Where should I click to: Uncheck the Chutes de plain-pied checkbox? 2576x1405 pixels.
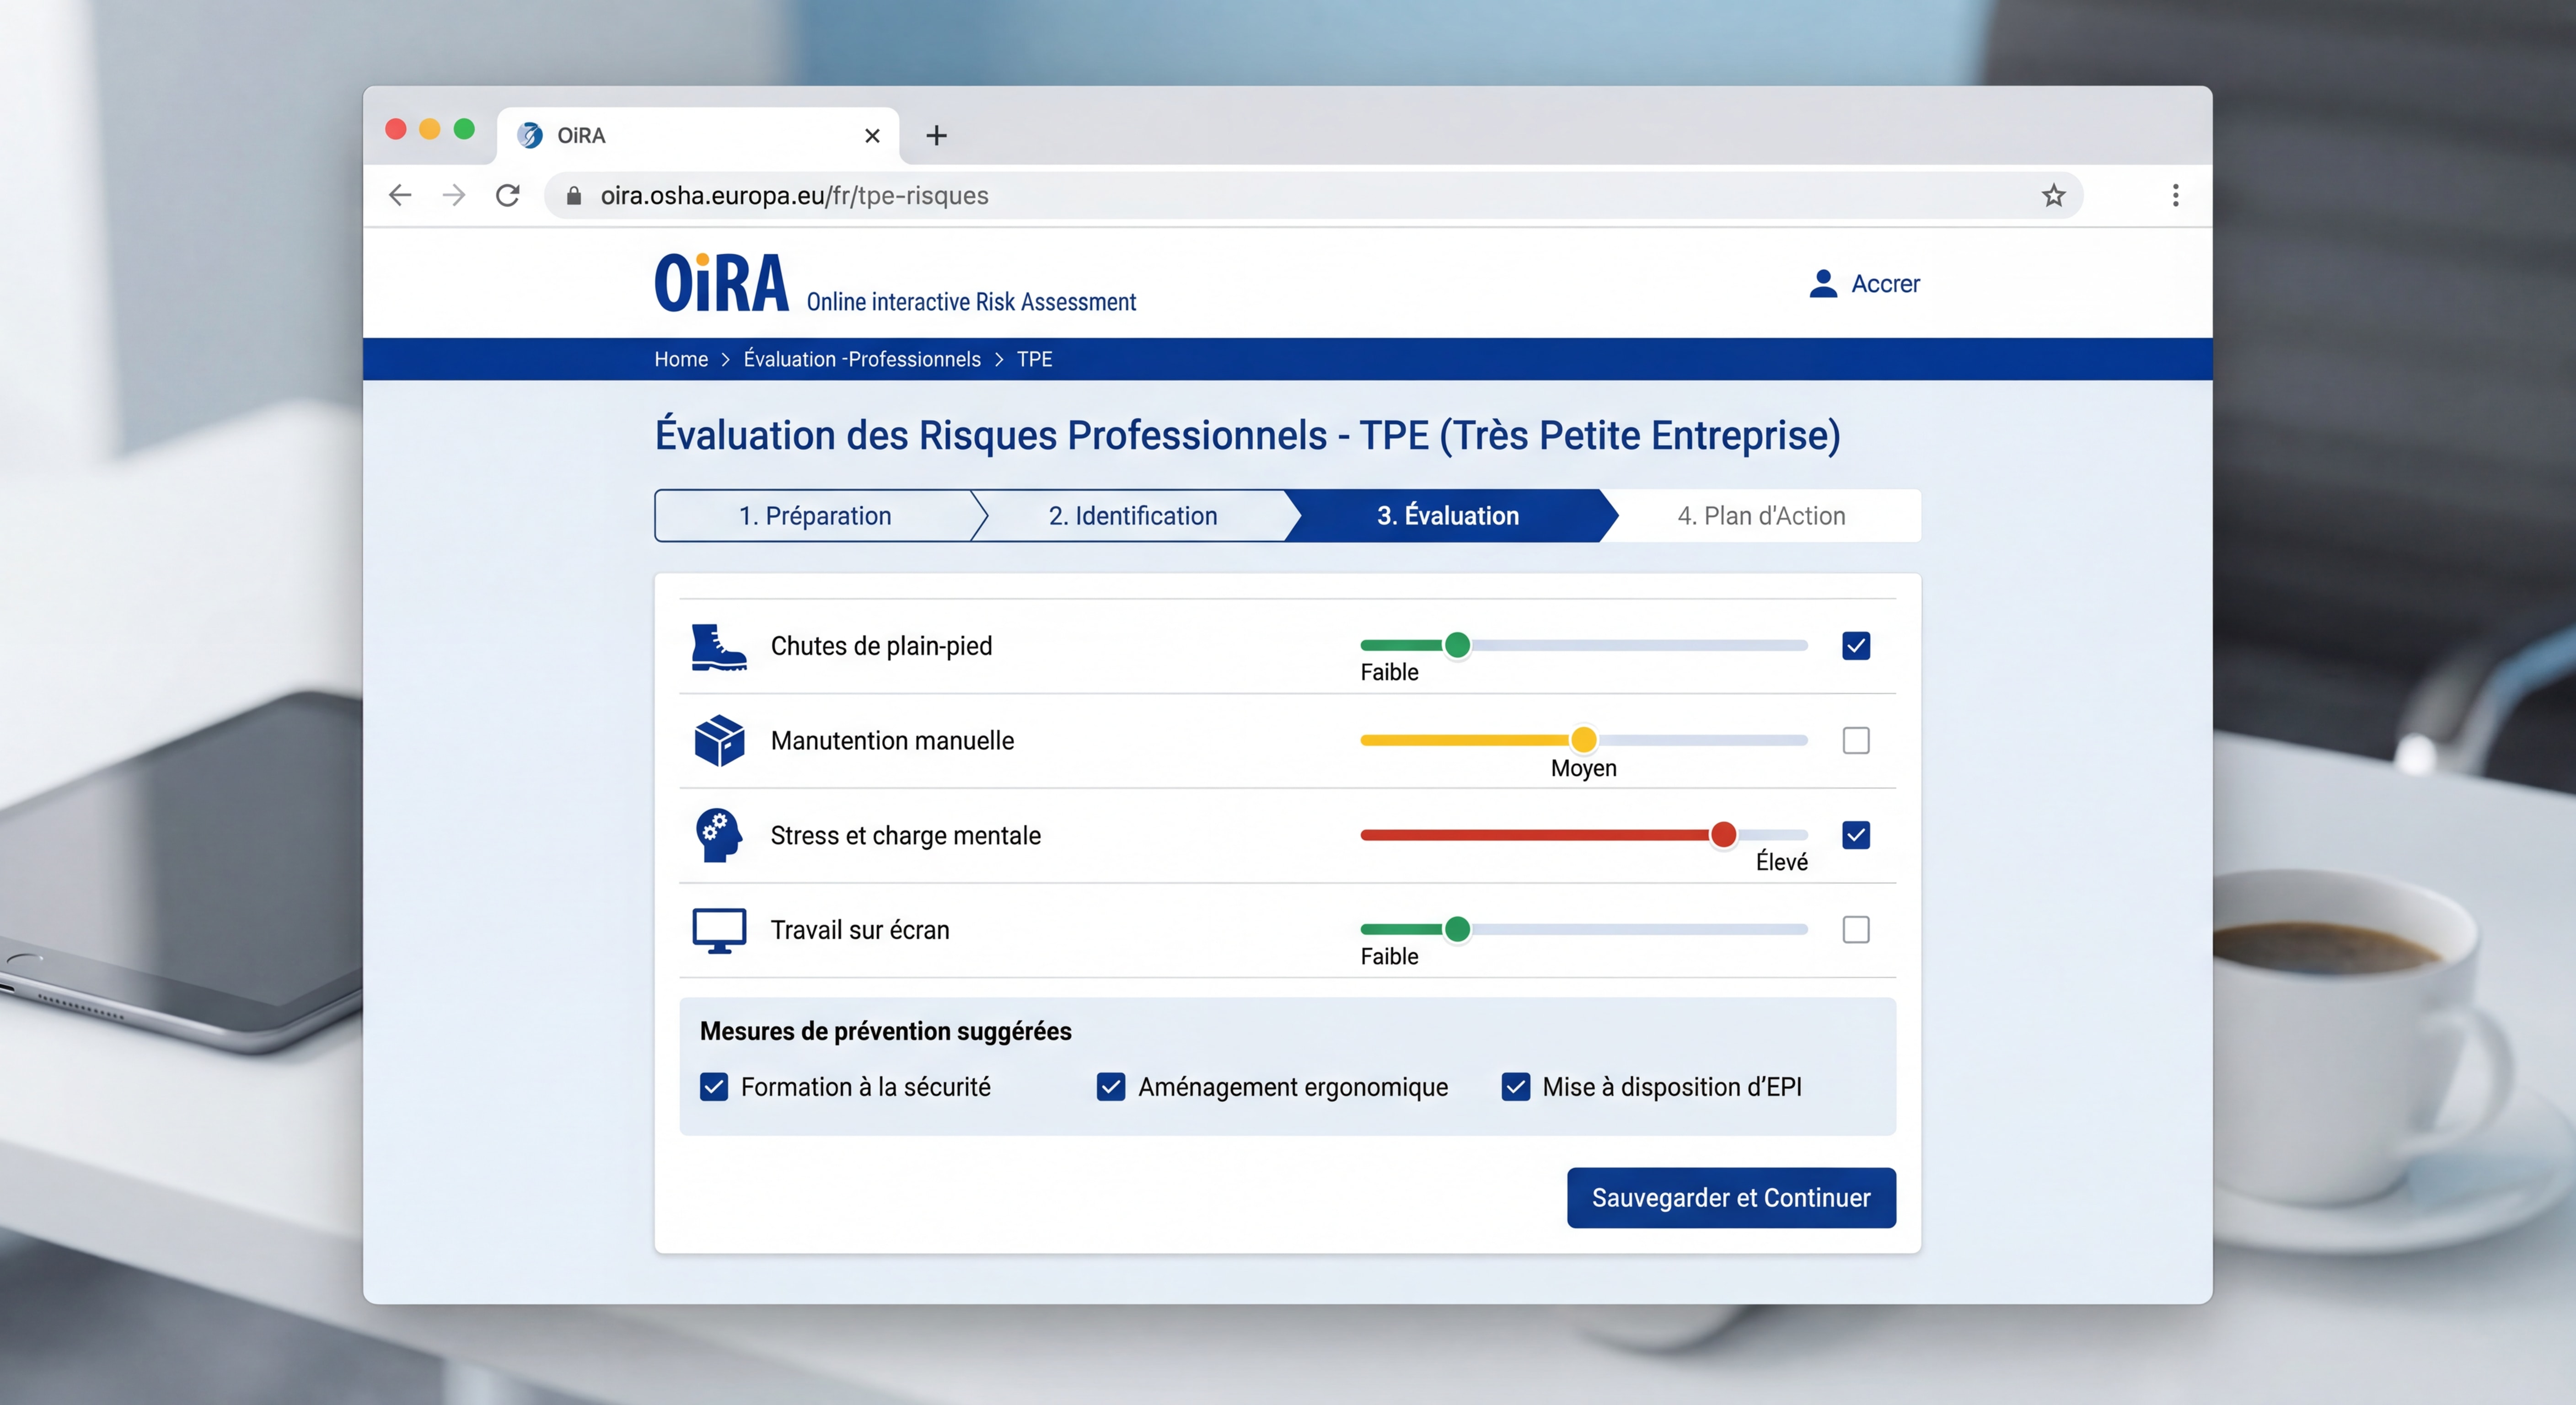1856,646
